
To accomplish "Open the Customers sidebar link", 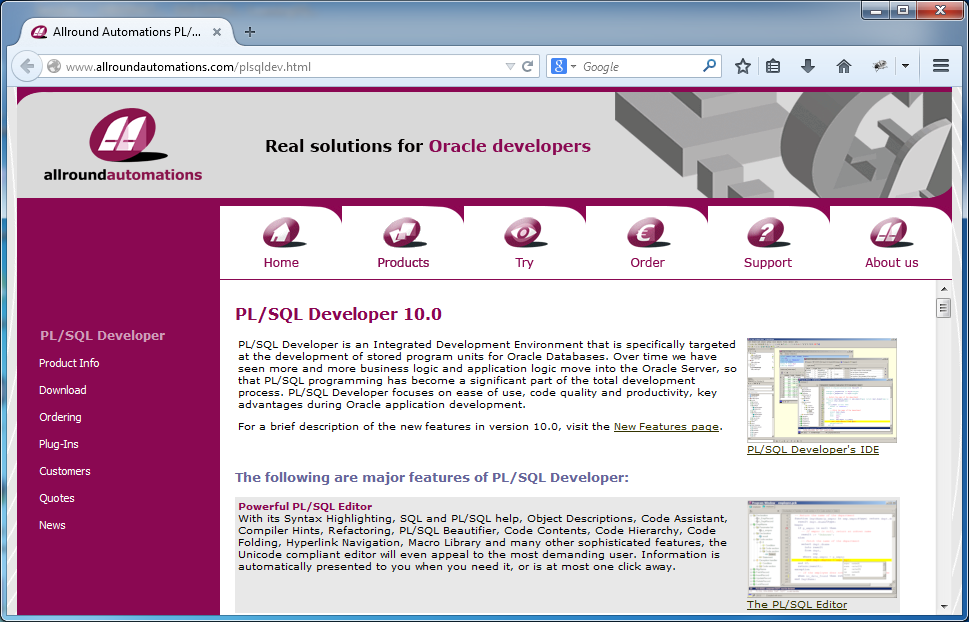I will point(65,471).
